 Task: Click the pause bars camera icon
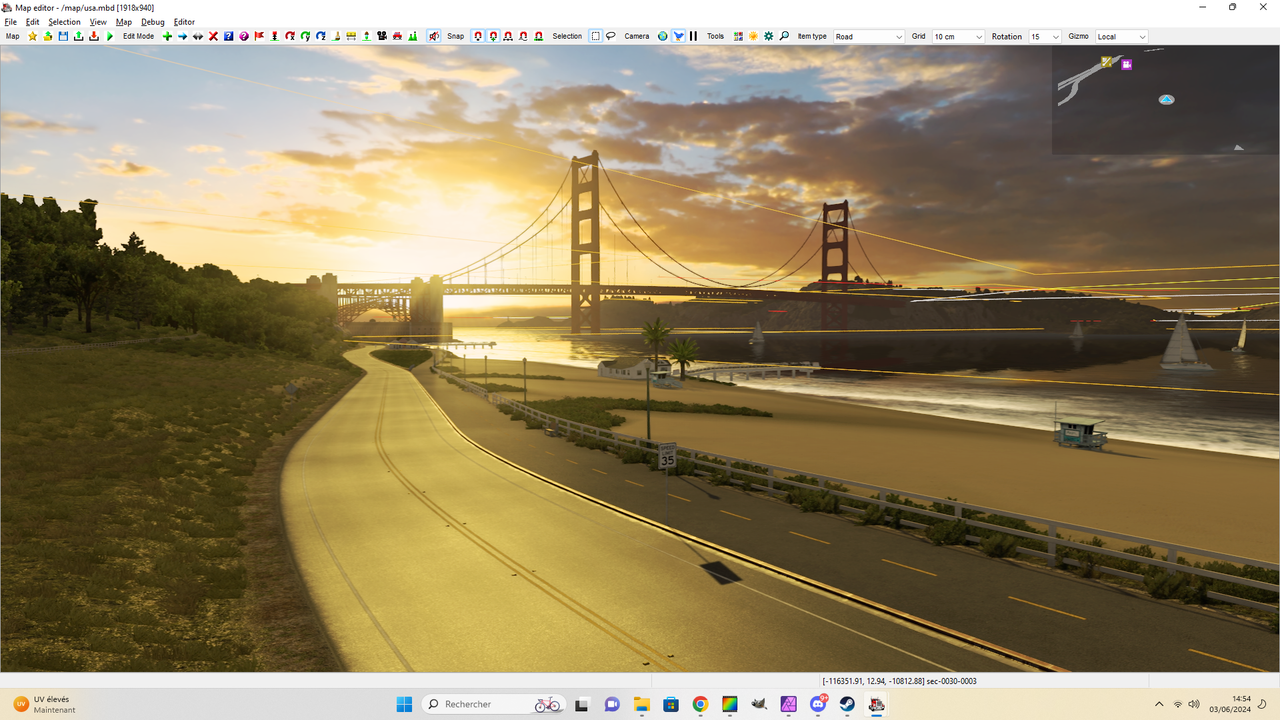click(x=693, y=36)
